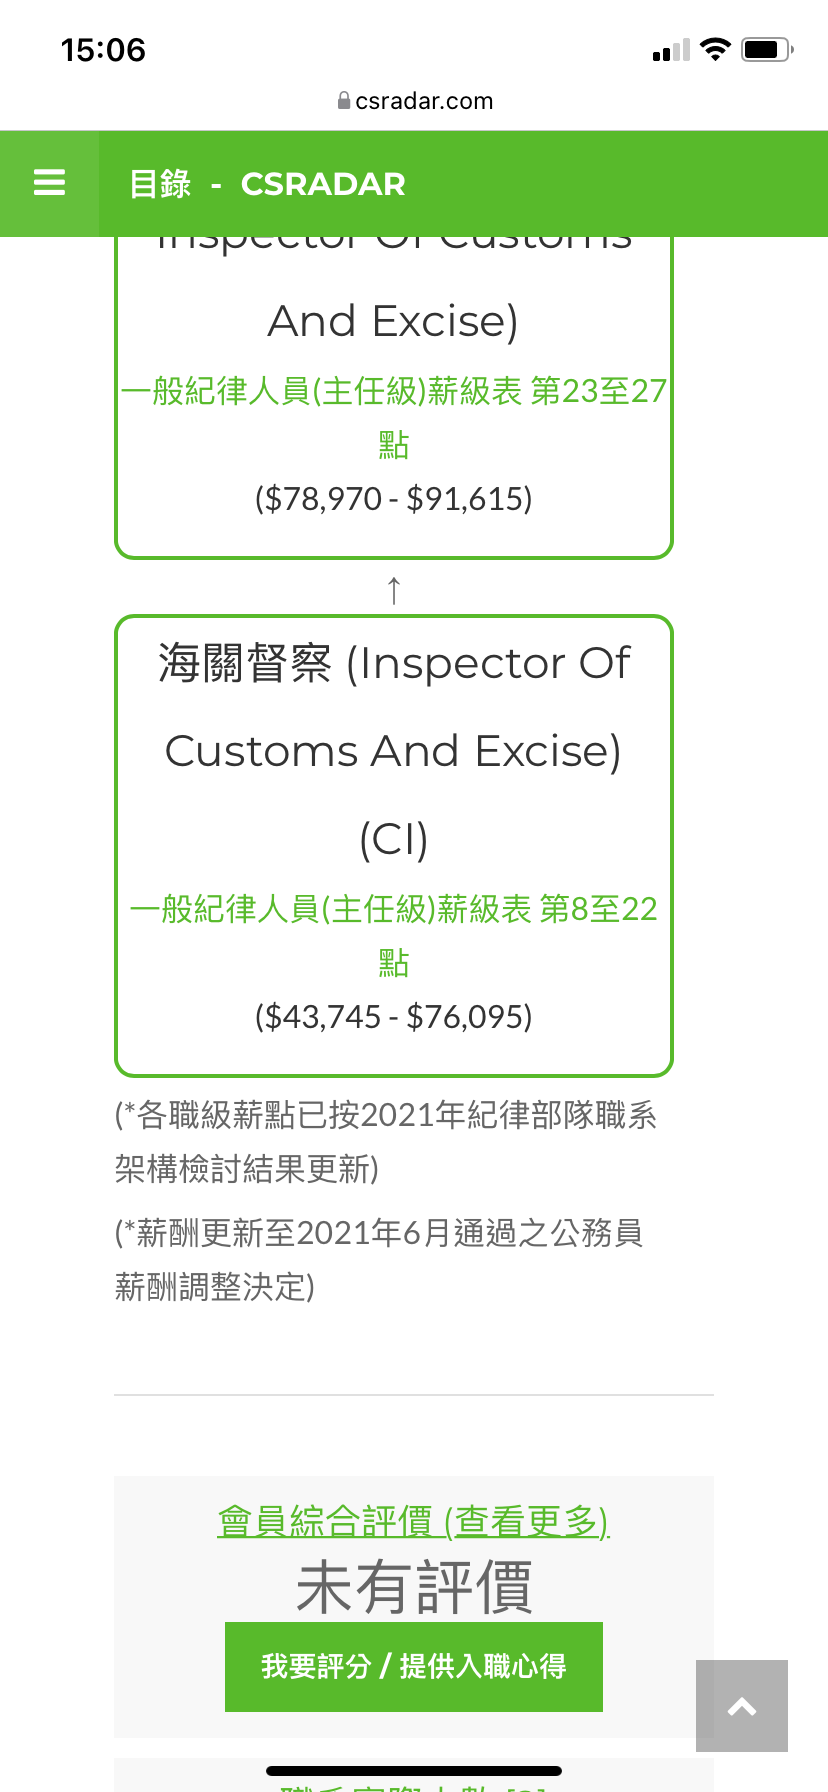Click 我要評分 / 提供入職心得 button
Viewport: 828px width, 1792px height.
tap(414, 1666)
